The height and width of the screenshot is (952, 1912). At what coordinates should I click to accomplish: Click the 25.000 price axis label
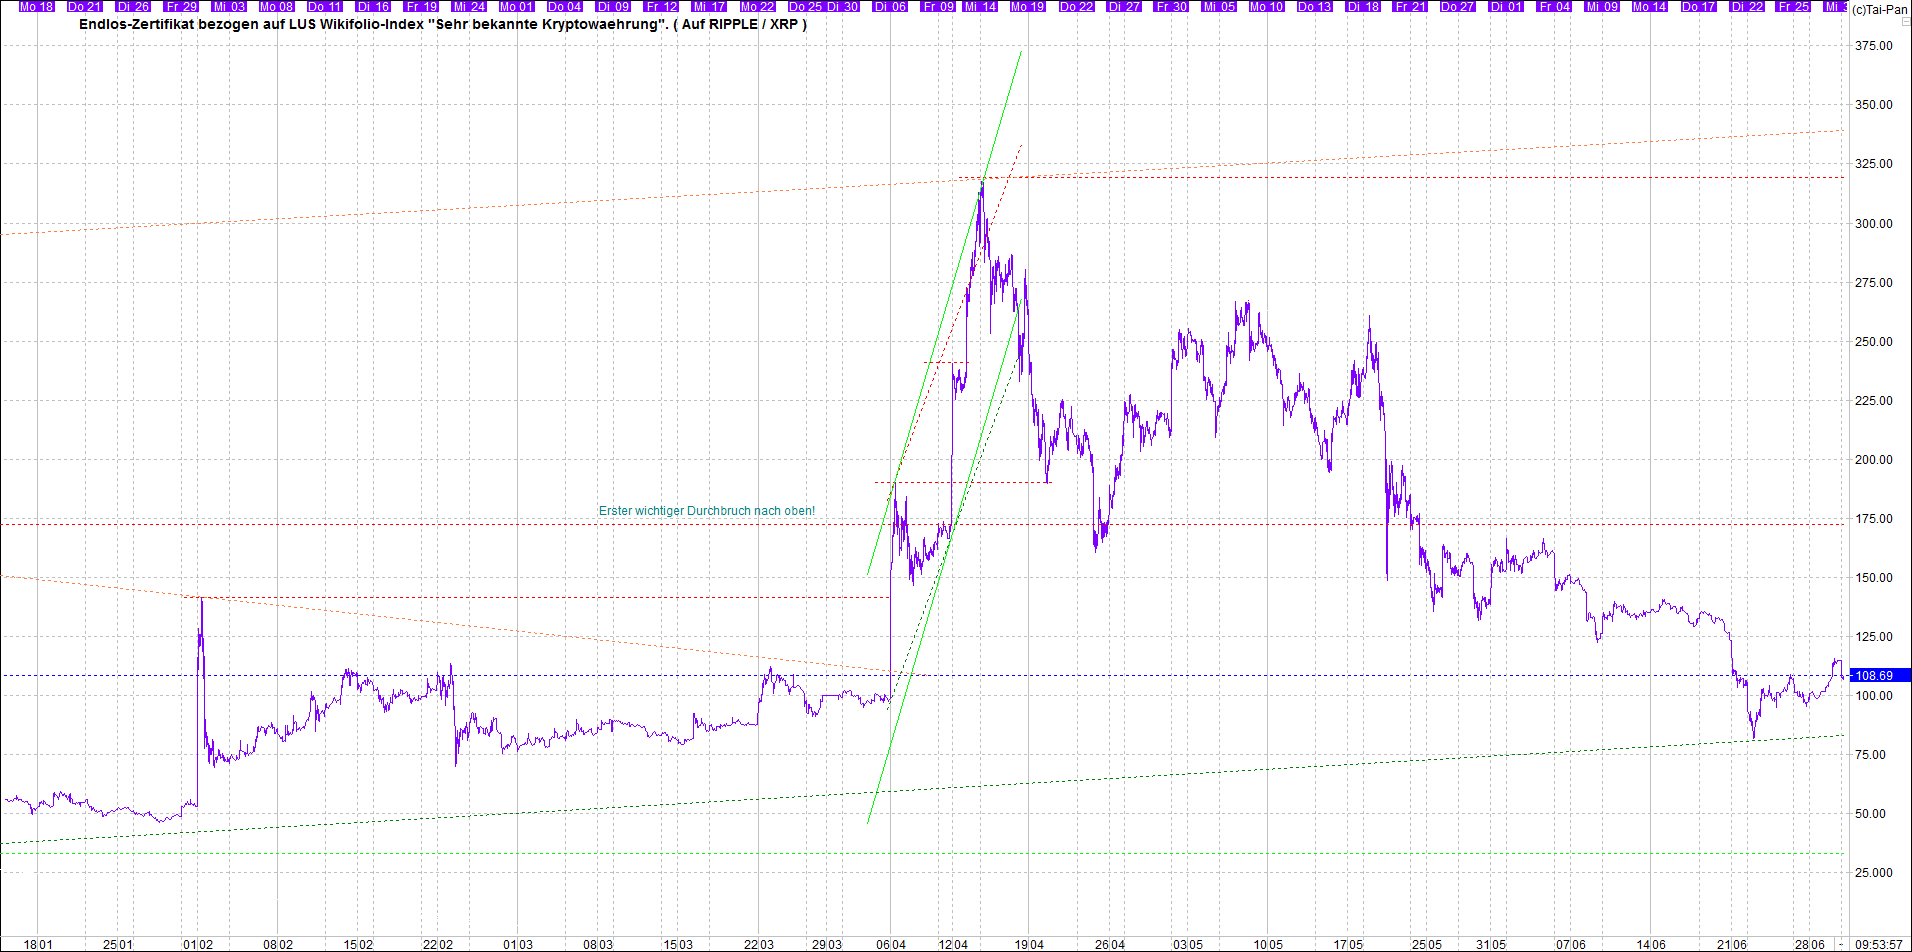point(1873,873)
